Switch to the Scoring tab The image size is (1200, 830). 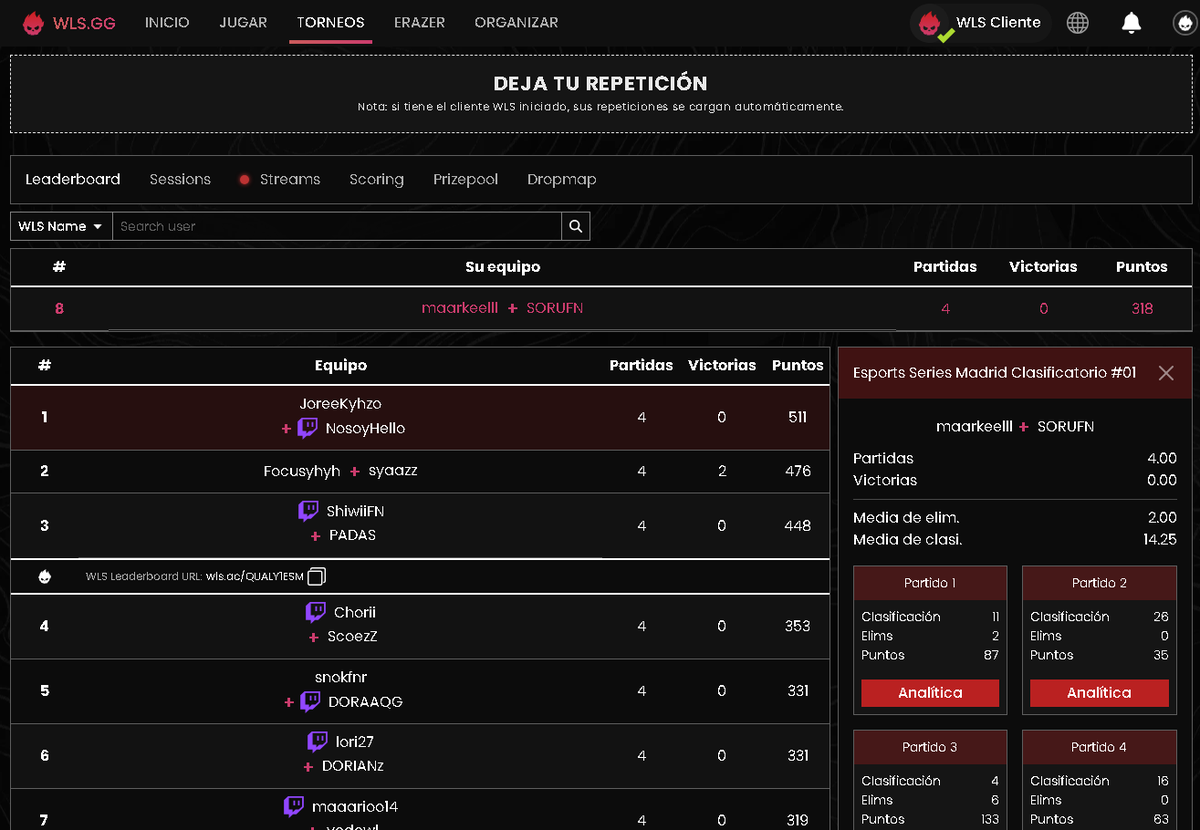pos(377,179)
